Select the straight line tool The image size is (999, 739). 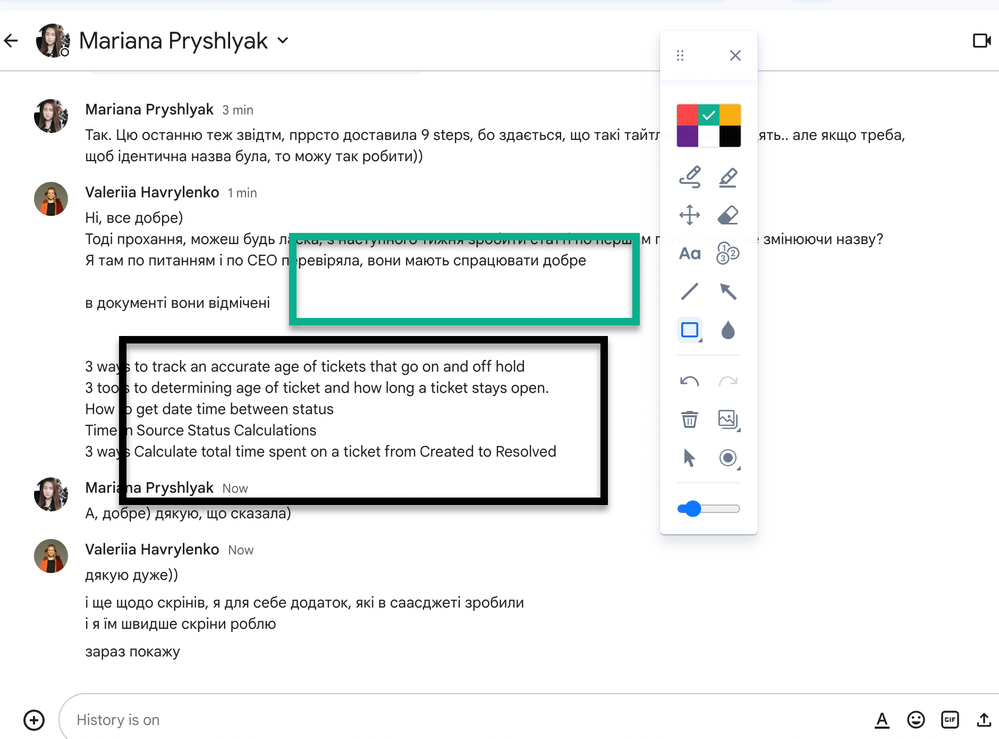click(689, 291)
